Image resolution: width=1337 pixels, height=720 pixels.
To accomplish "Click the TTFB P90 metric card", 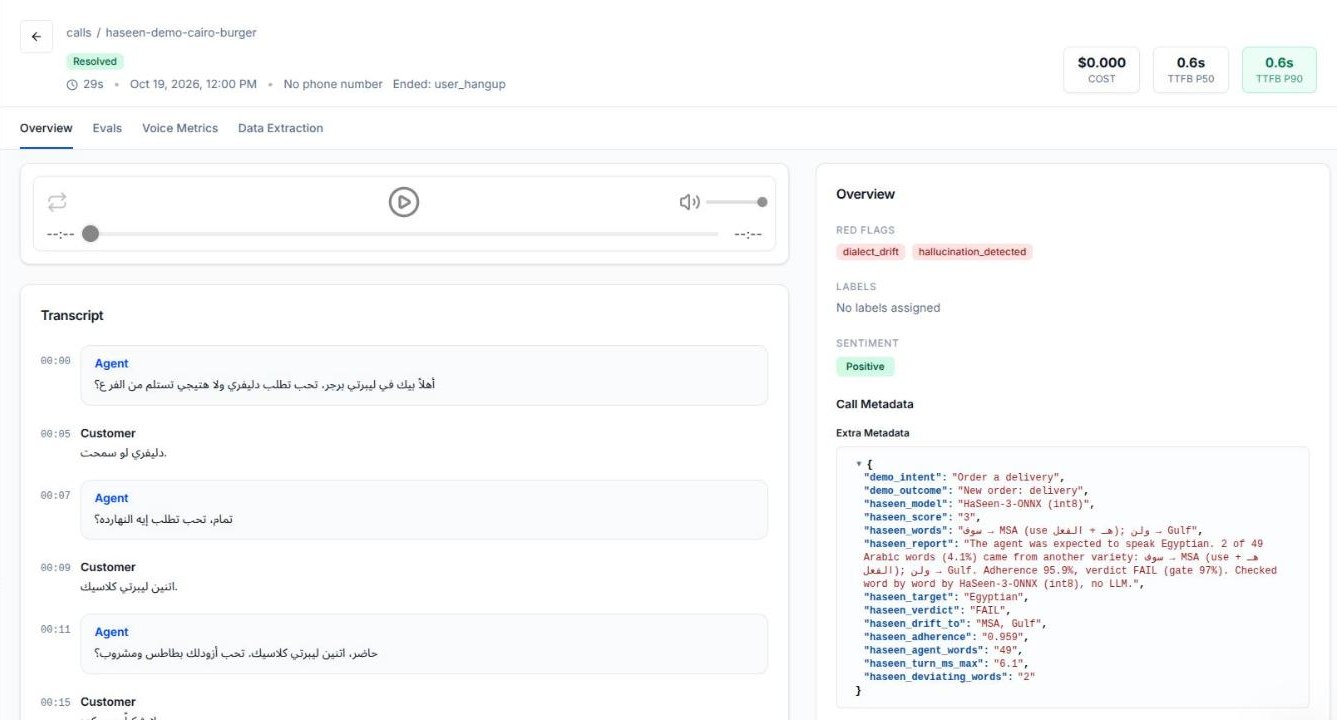I will point(1279,69).
